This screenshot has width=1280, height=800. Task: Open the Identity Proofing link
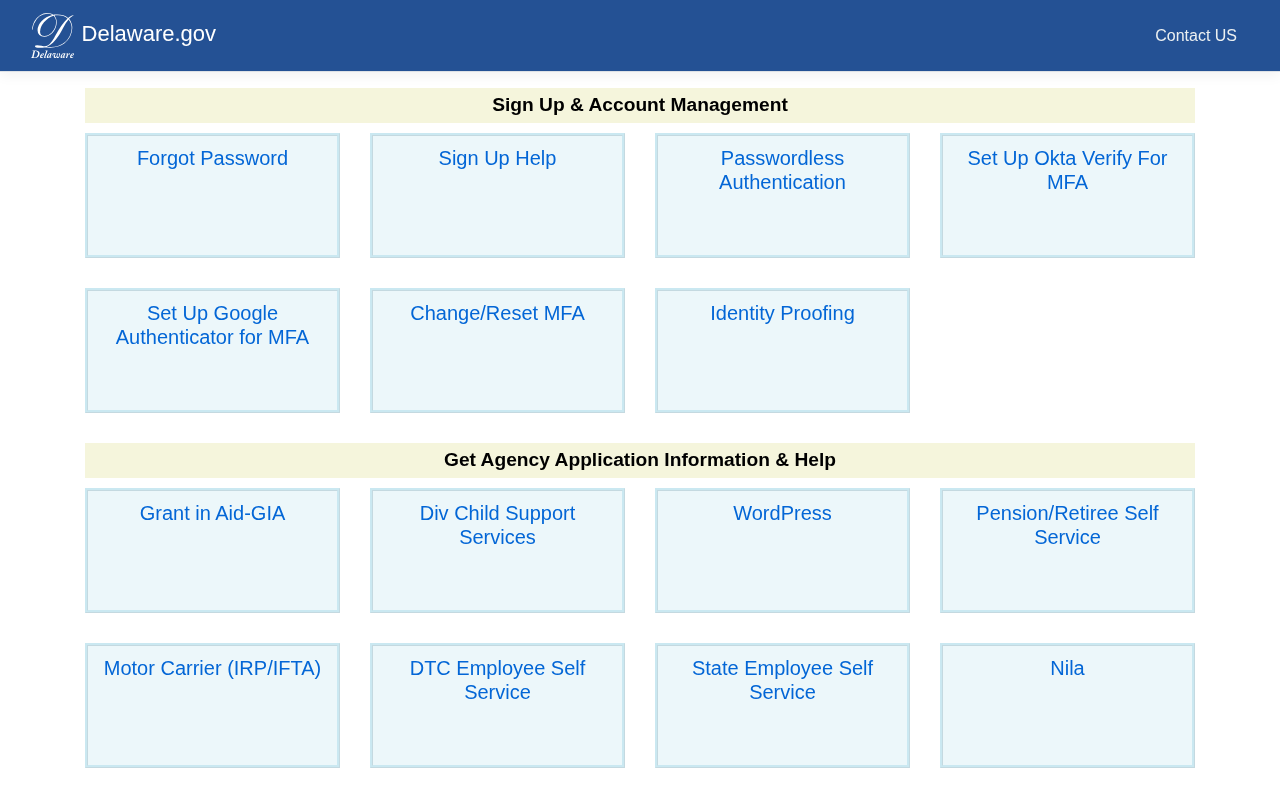pos(782,314)
